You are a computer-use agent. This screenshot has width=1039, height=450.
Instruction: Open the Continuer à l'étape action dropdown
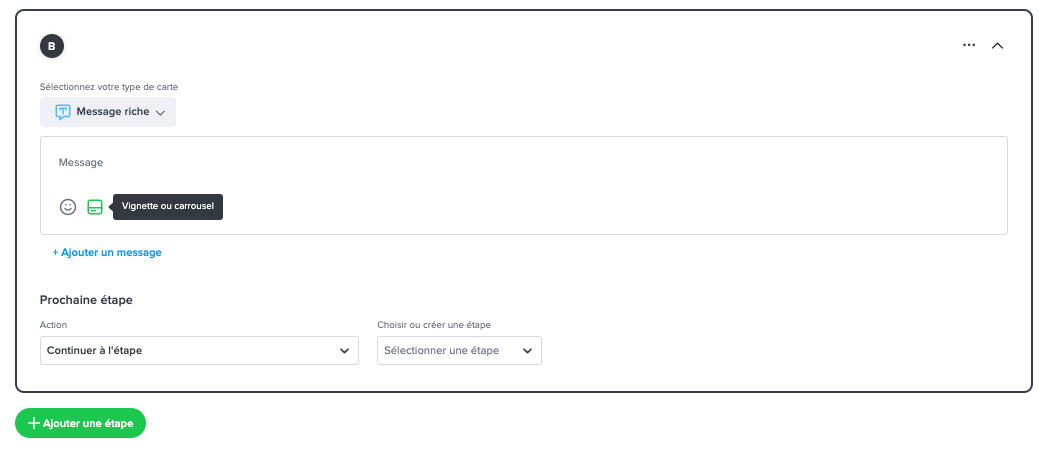(x=199, y=351)
